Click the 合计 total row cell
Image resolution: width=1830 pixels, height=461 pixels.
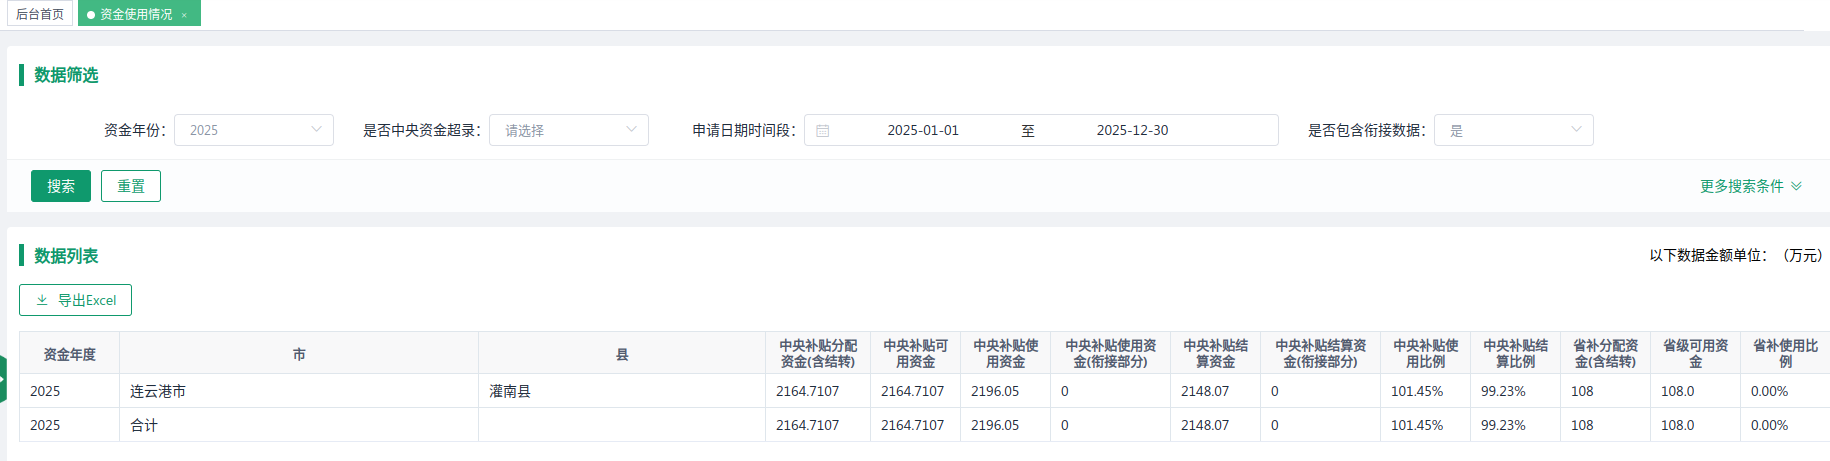point(144,425)
